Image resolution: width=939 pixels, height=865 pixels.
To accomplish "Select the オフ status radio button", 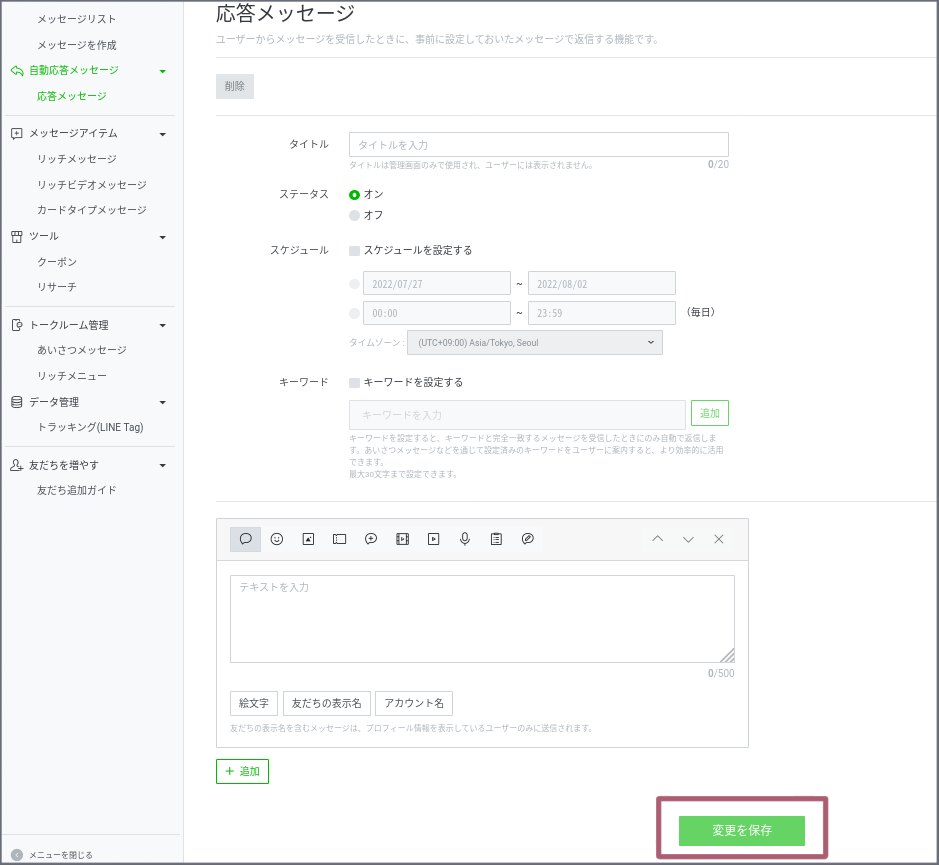I will (x=354, y=215).
